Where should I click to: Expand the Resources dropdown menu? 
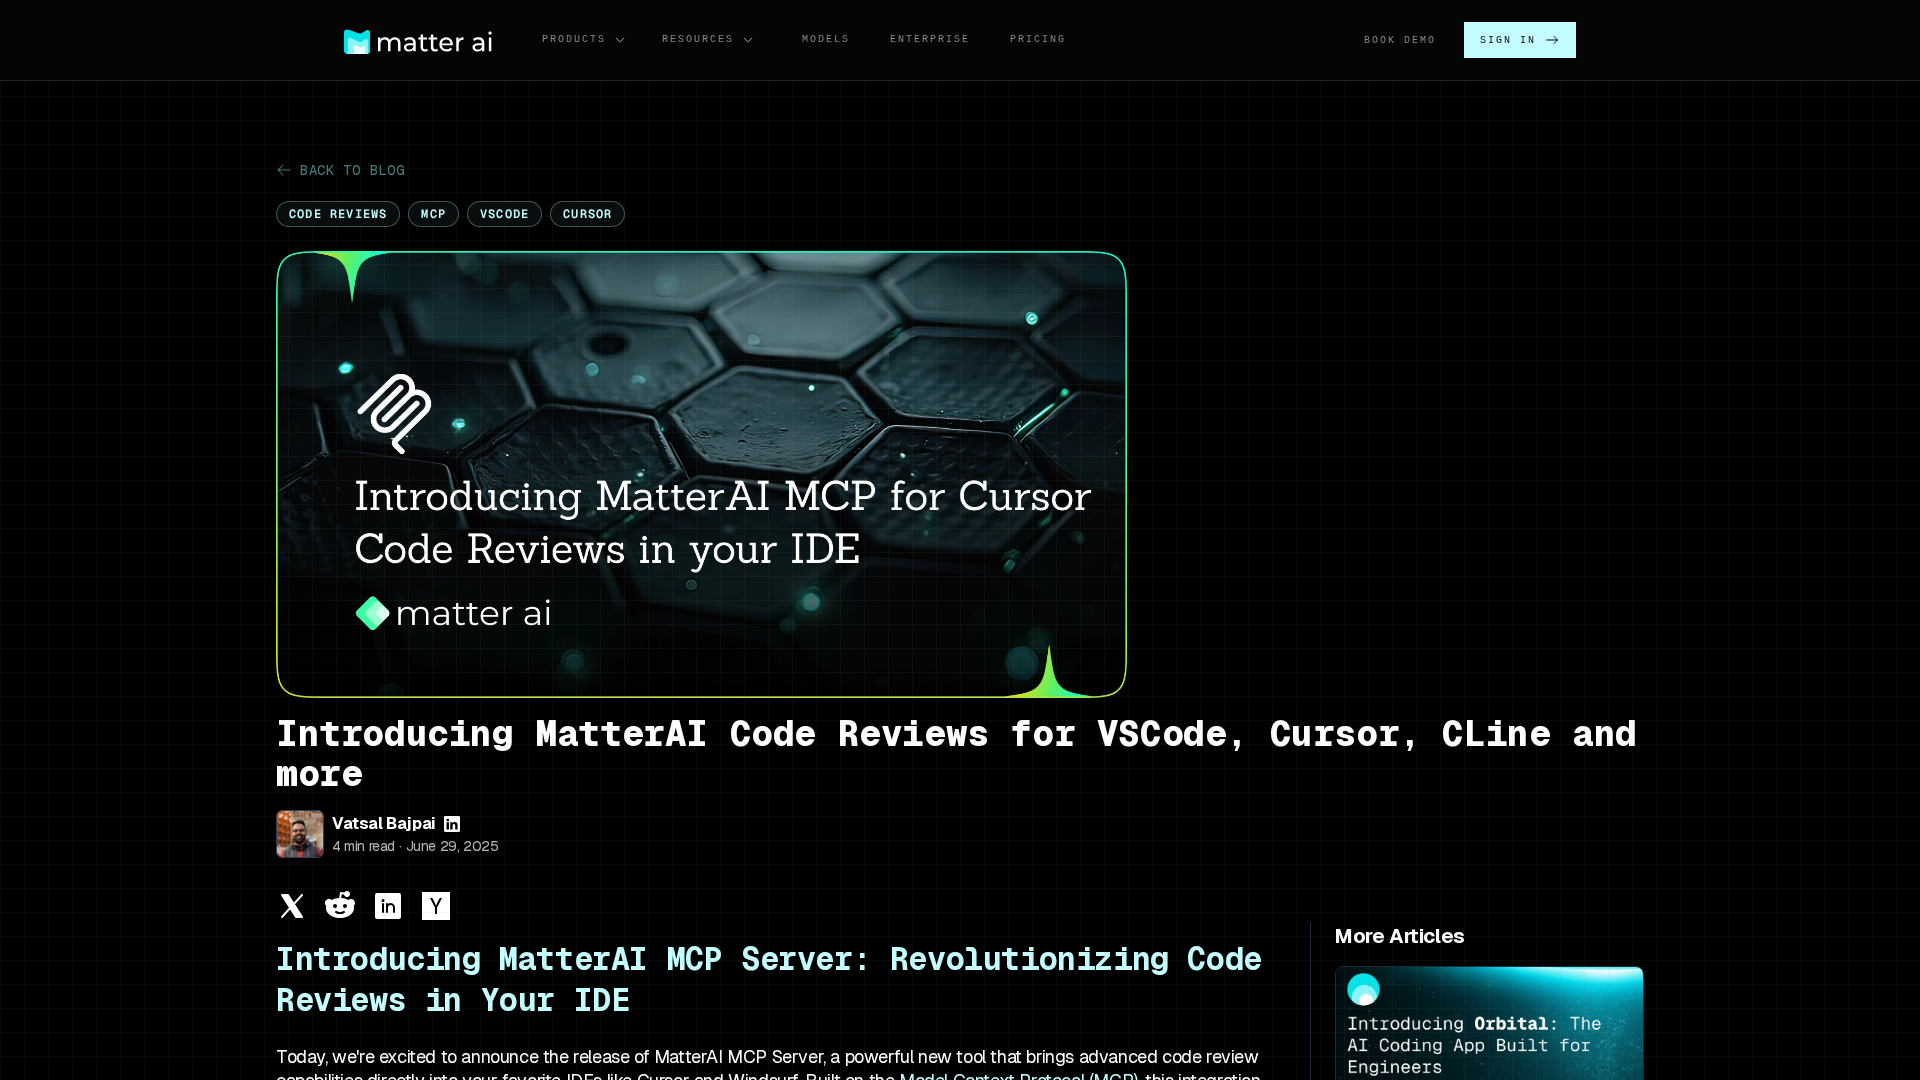(707, 39)
